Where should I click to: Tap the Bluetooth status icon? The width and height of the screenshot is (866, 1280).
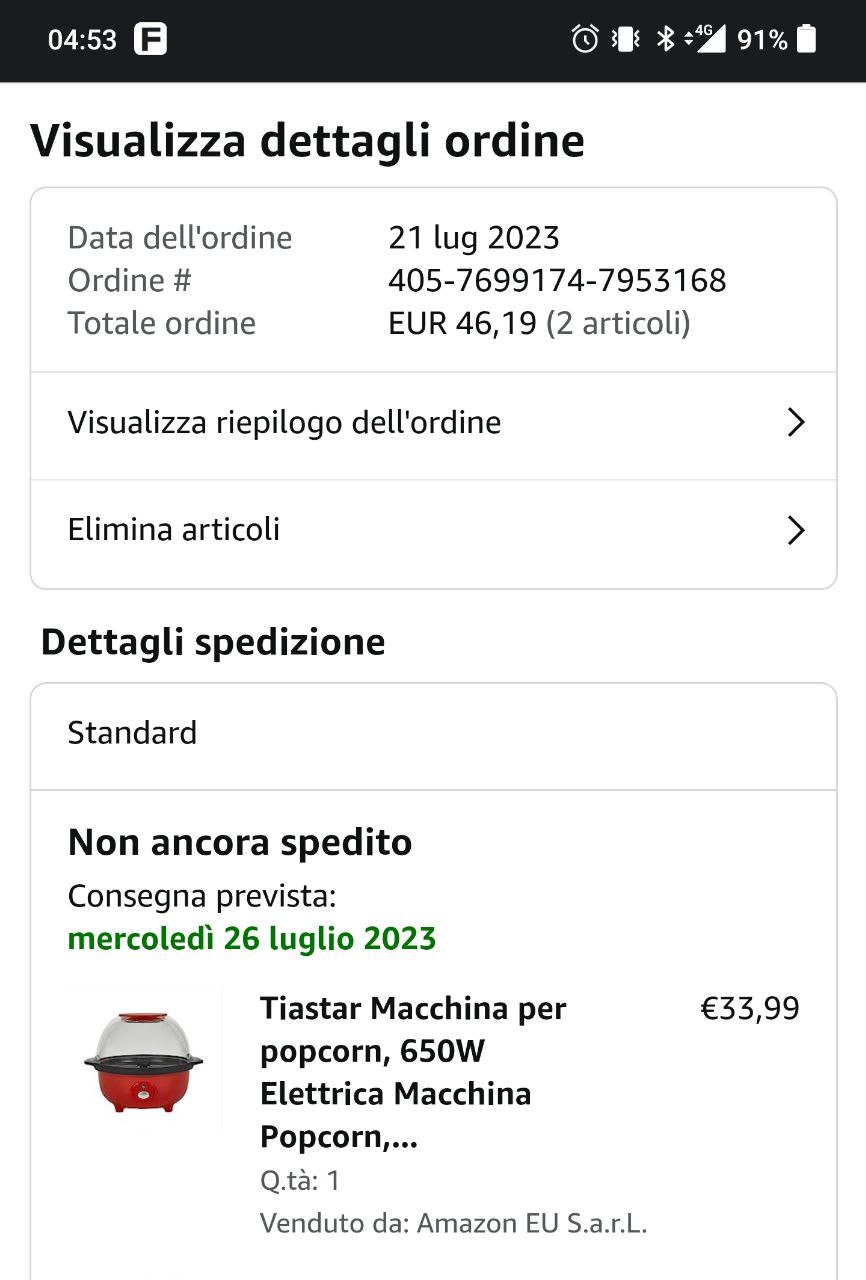coord(664,39)
